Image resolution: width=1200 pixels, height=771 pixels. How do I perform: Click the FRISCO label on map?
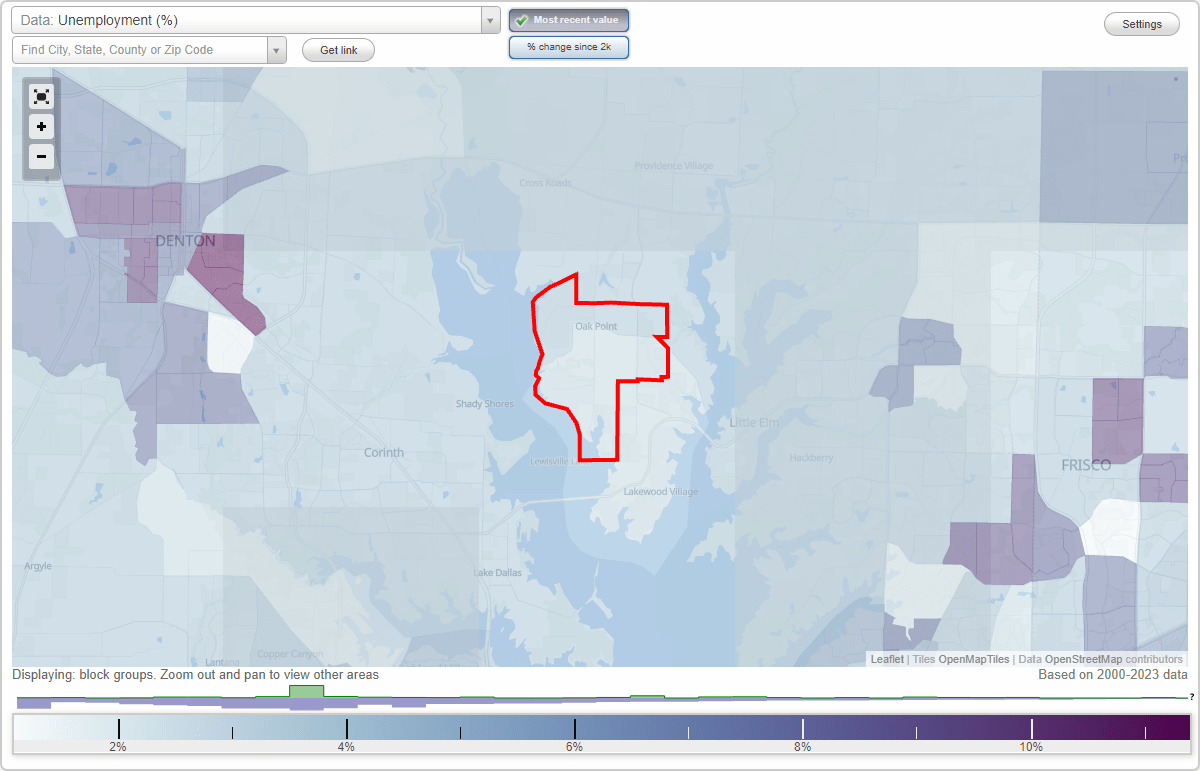[x=1087, y=466]
